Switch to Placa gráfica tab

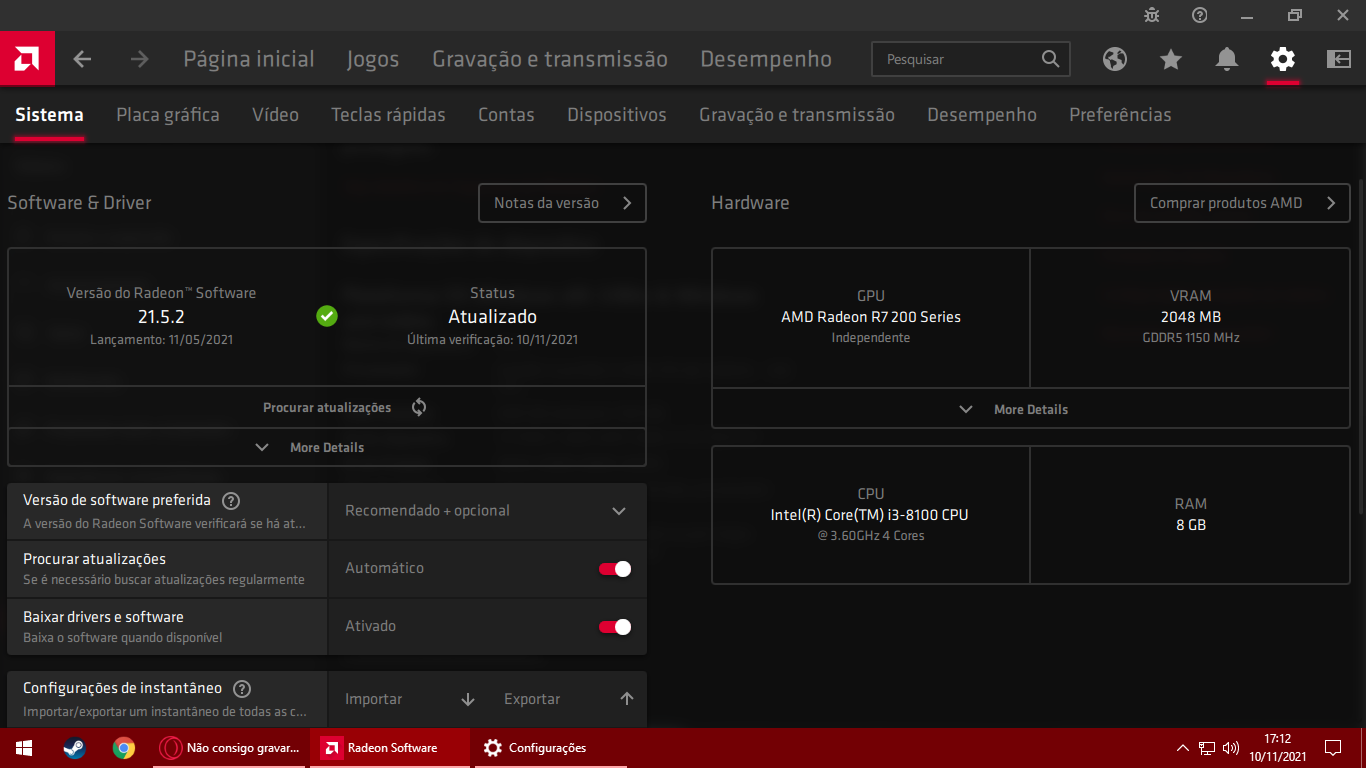pos(168,115)
